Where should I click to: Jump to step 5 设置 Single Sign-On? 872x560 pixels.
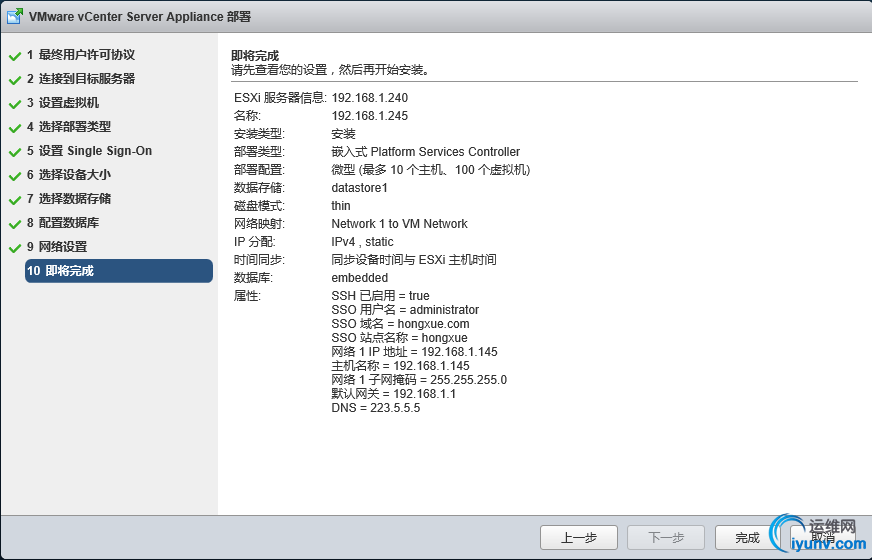point(89,151)
